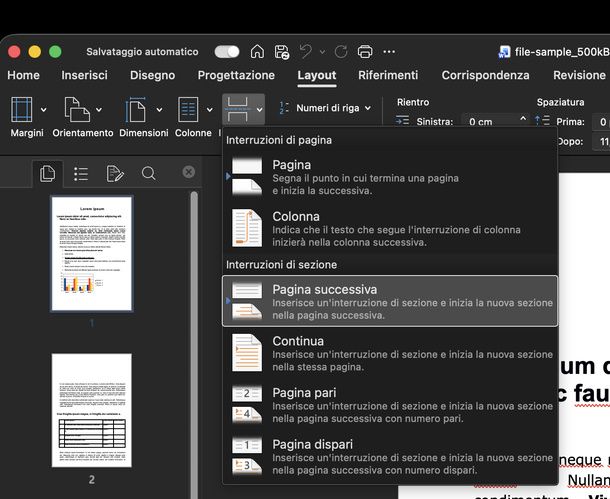610x499 pixels.
Task: Click the Dimensioni page size icon
Action: click(135, 110)
